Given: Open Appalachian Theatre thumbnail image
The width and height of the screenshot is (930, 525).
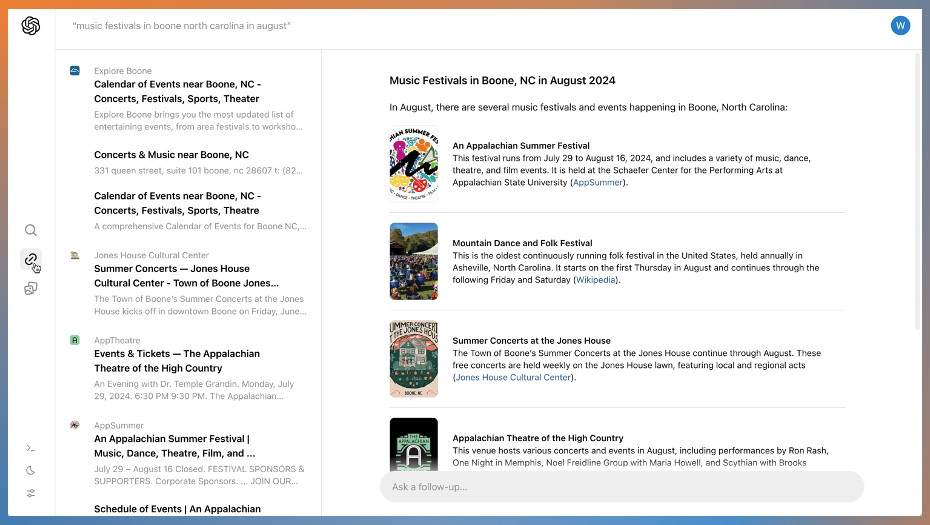Looking at the screenshot, I should point(413,444).
